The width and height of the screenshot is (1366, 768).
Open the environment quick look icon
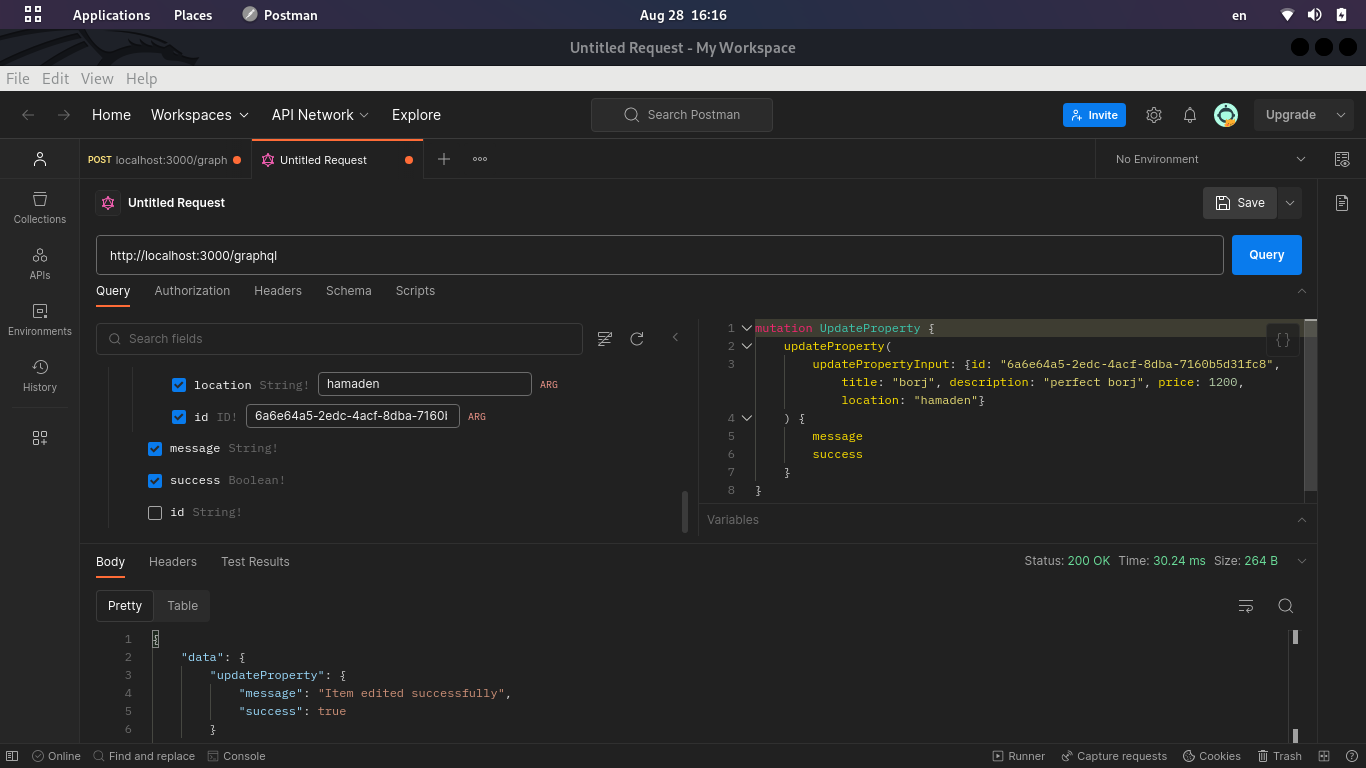(1342, 159)
